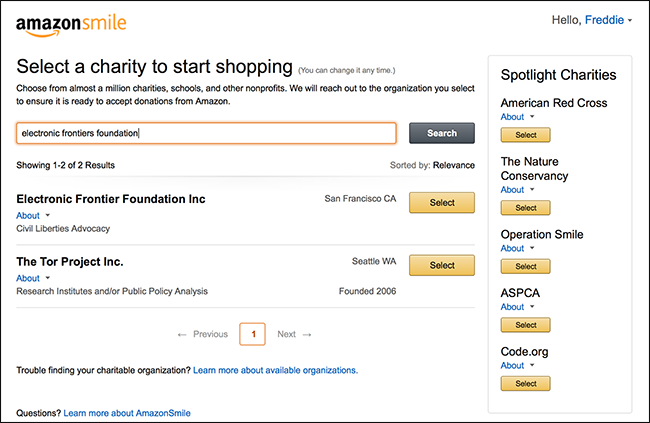Expand About under American Red Cross
This screenshot has height=423, width=650.
coord(517,117)
